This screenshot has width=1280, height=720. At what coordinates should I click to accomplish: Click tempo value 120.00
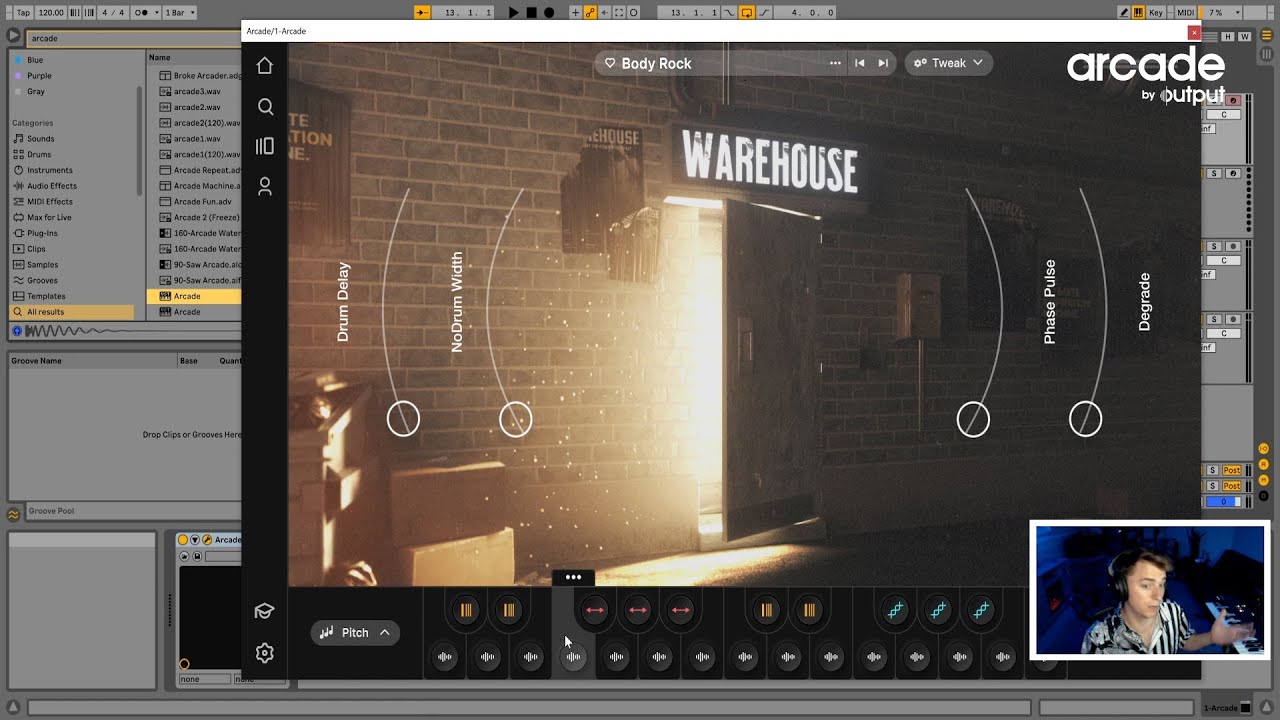pos(50,12)
